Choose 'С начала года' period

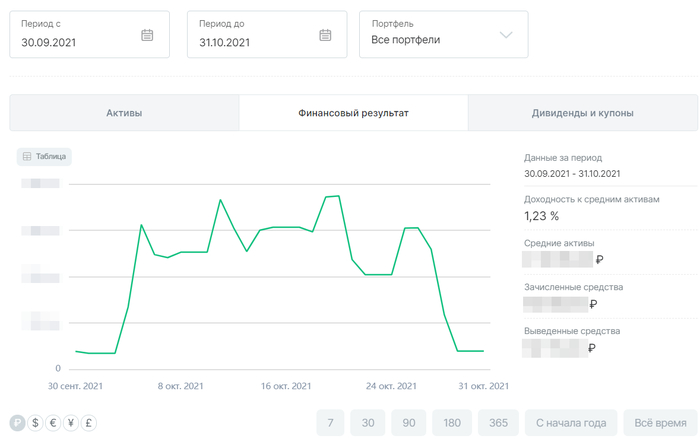pyautogui.click(x=571, y=423)
